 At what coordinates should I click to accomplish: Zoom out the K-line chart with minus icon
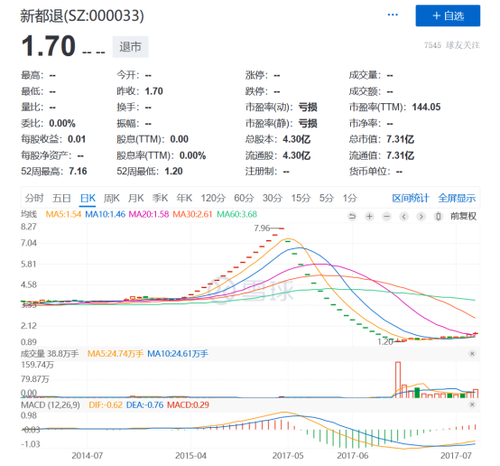(387, 217)
